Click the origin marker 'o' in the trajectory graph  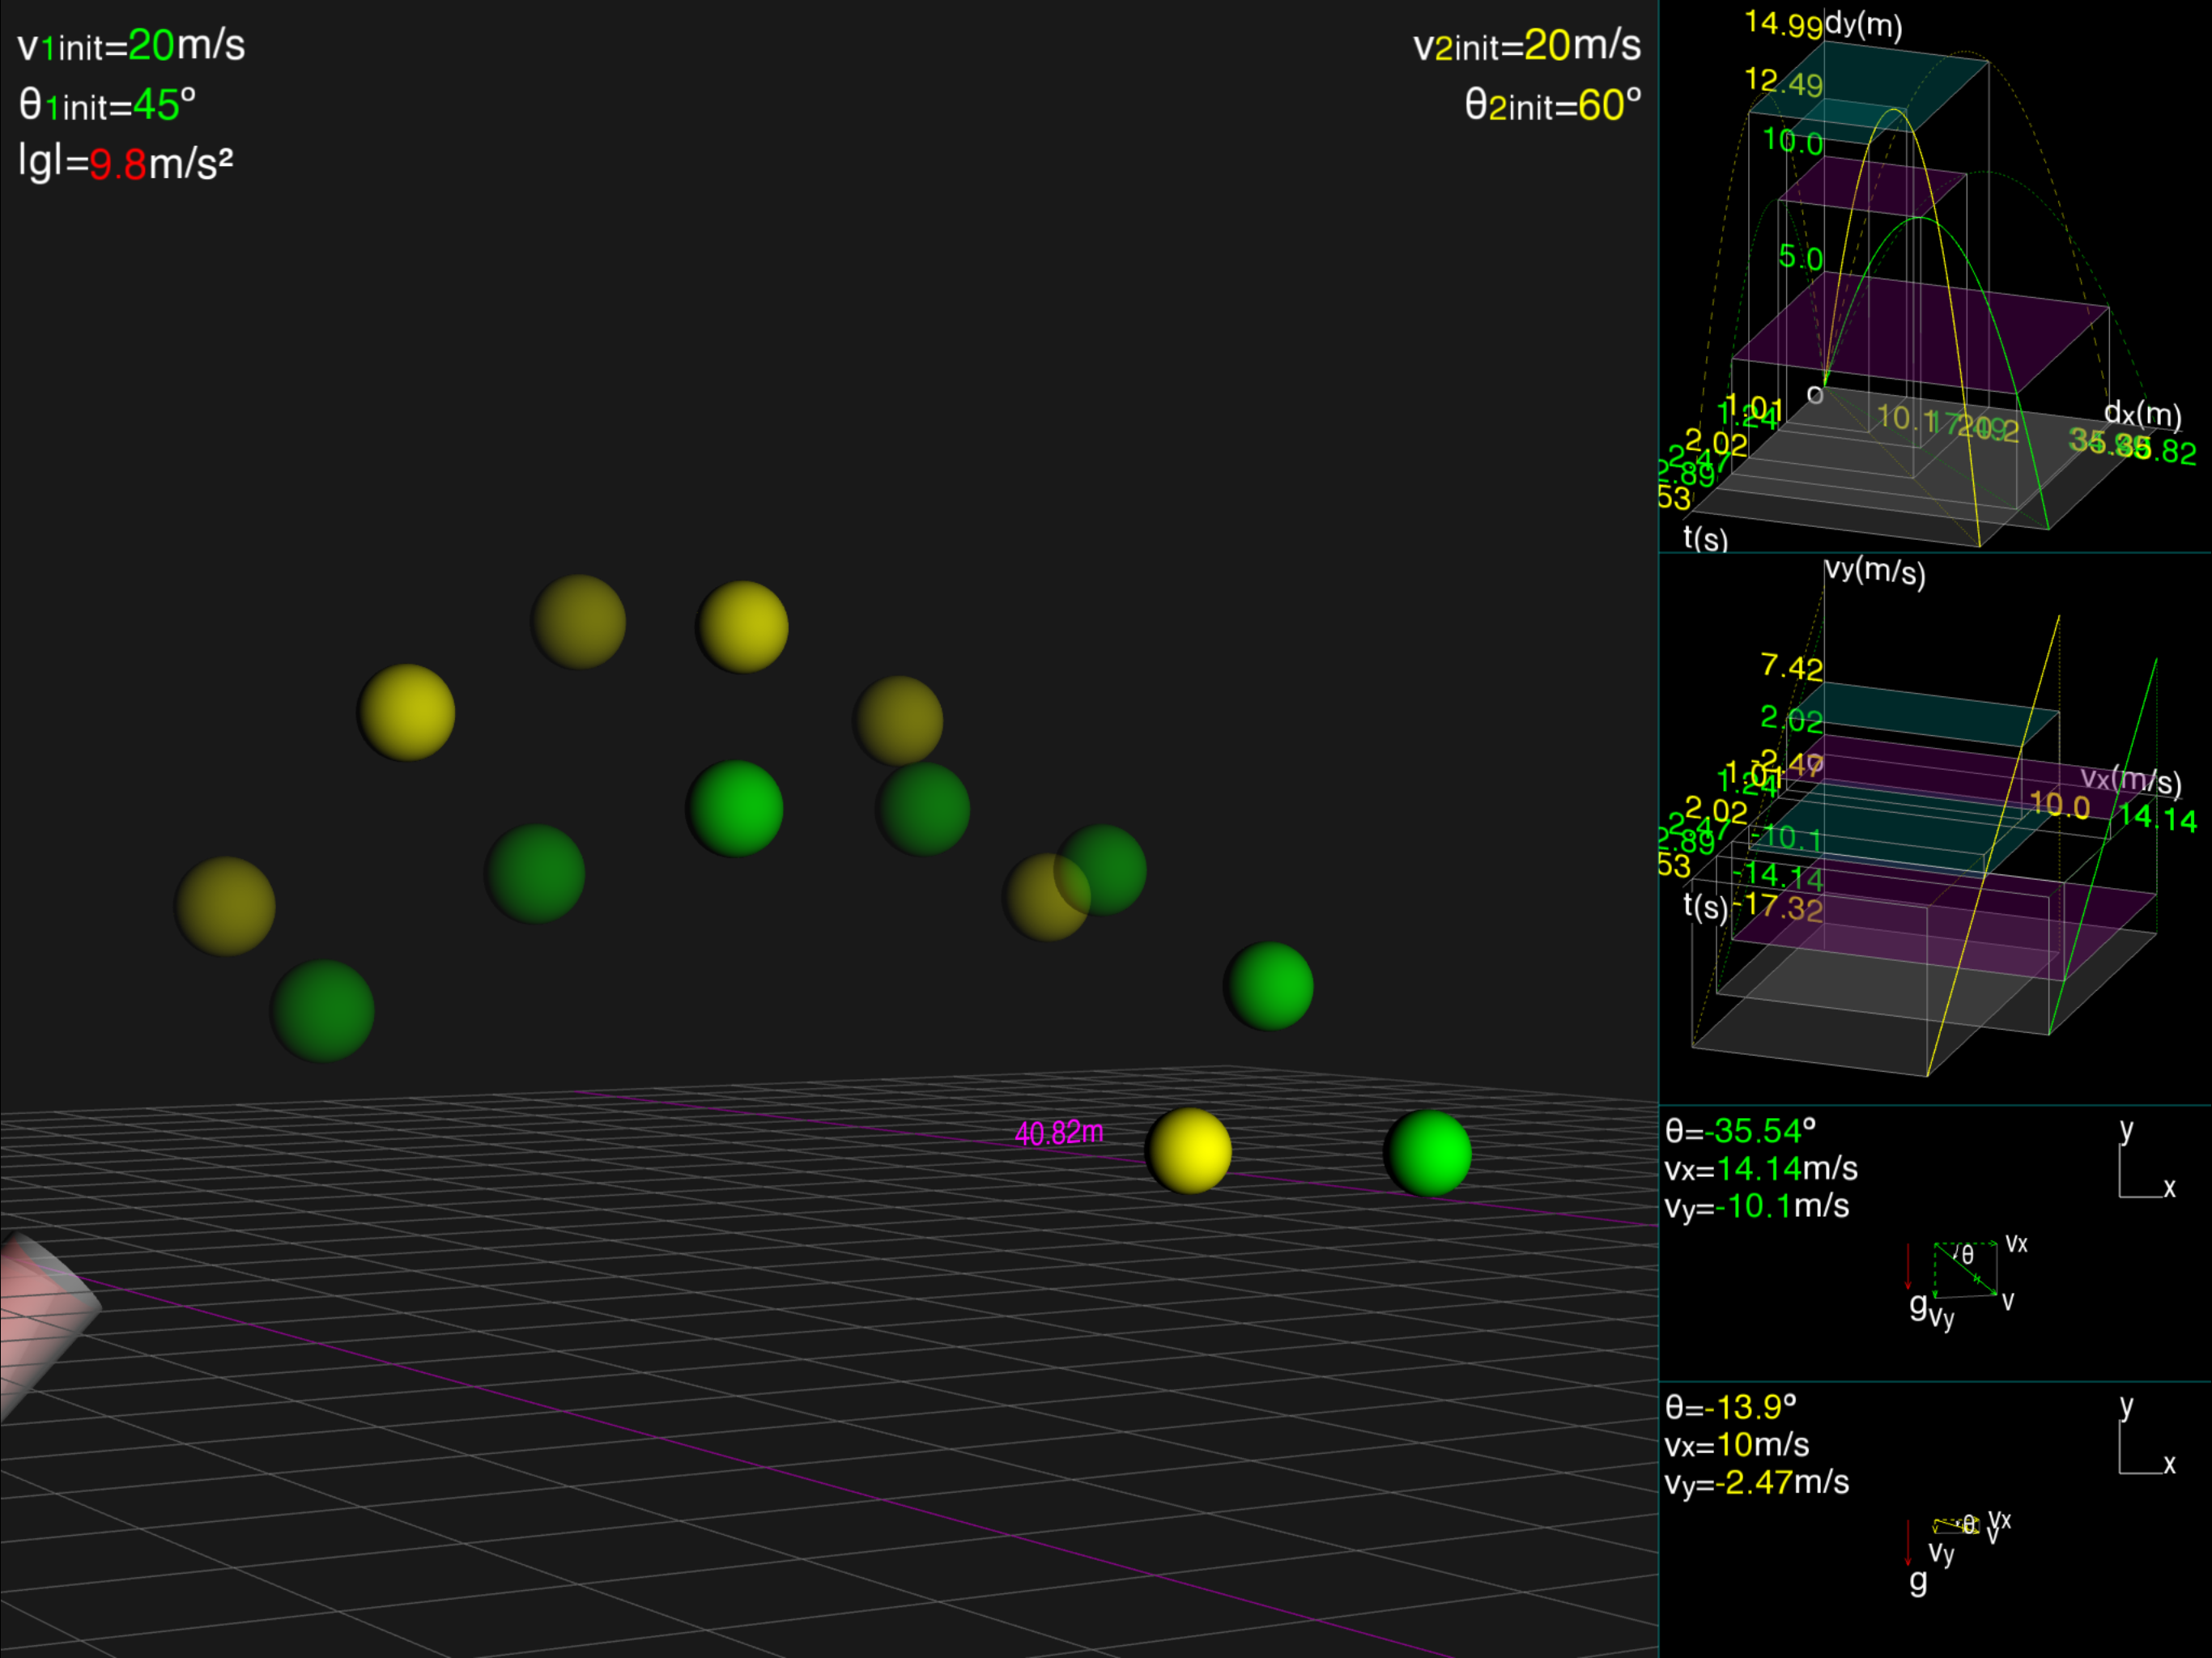(1815, 395)
